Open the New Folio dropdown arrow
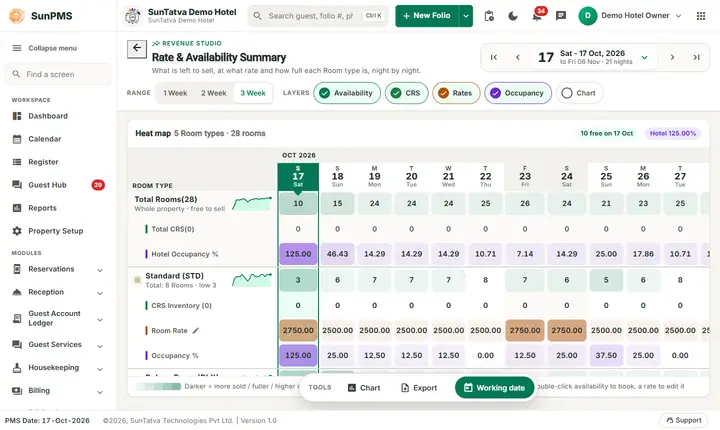The image size is (720, 430). (466, 16)
